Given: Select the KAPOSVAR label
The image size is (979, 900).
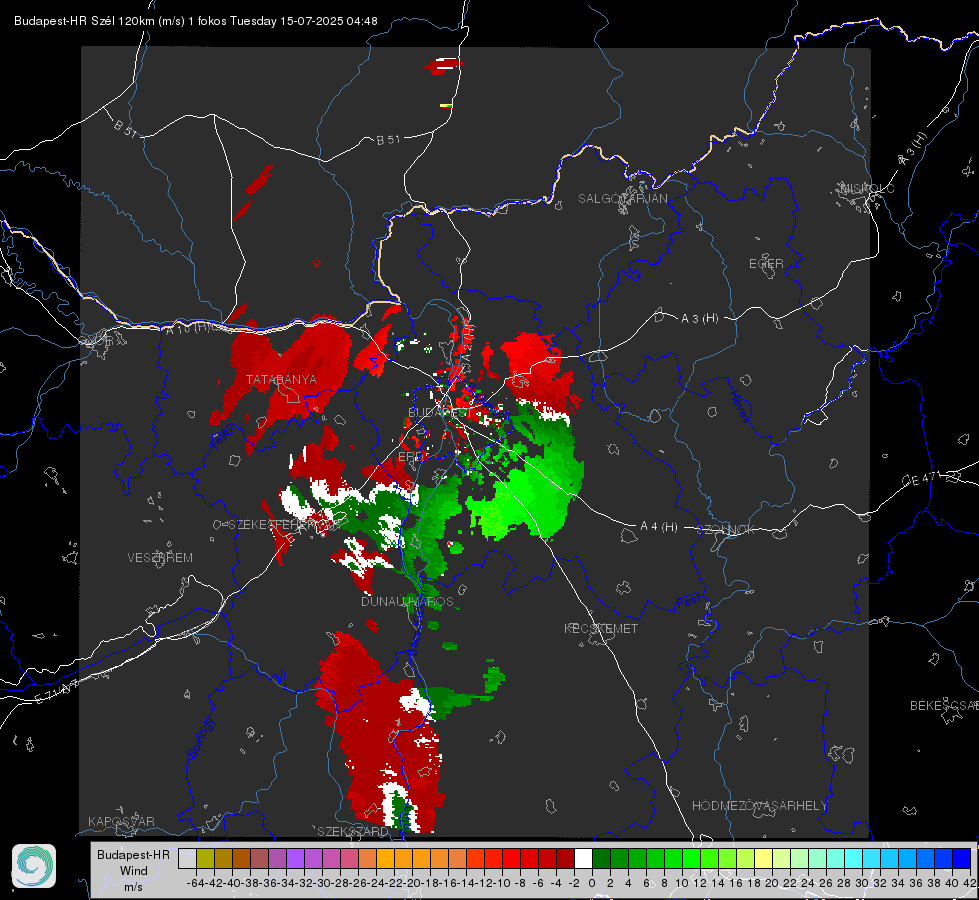Looking at the screenshot, I should (121, 821).
